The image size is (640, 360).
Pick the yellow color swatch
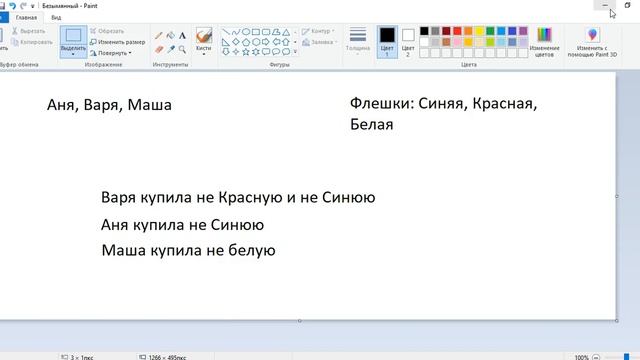click(x=479, y=31)
